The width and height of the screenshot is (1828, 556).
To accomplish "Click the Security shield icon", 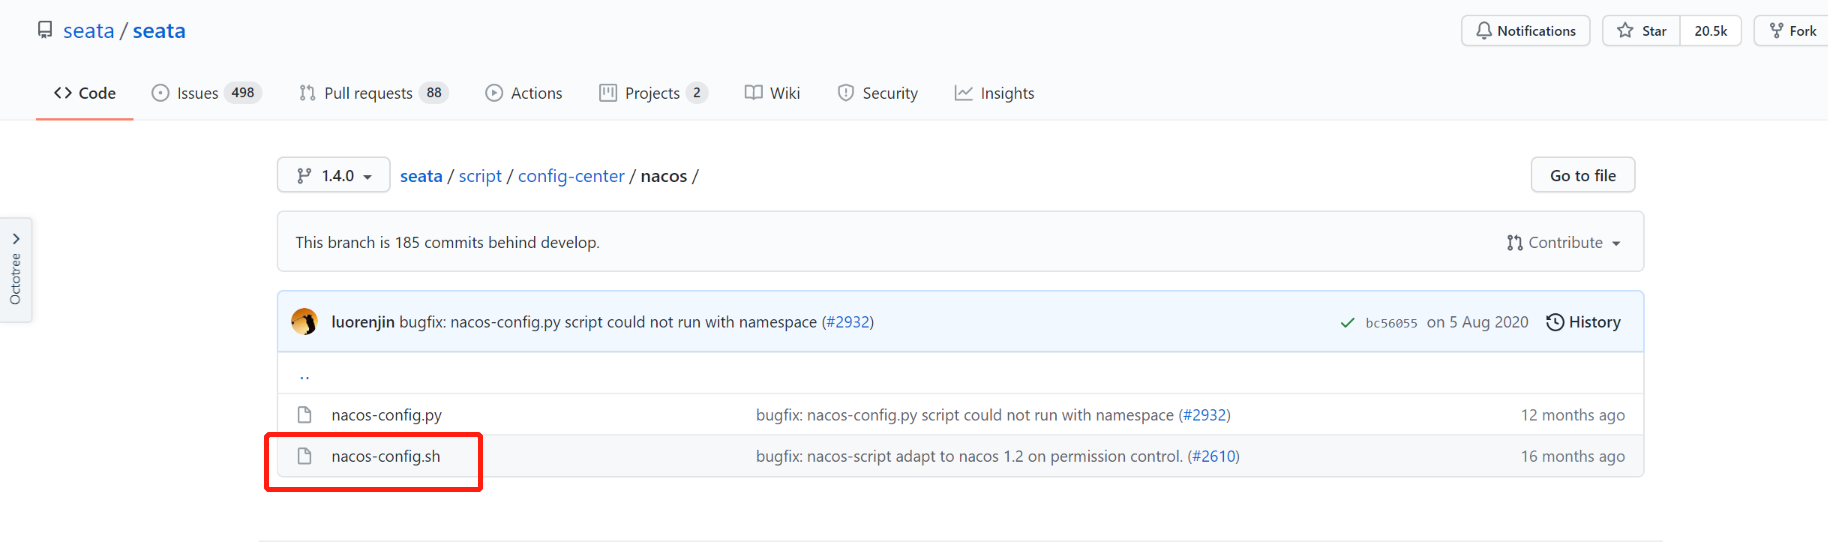I will [846, 93].
